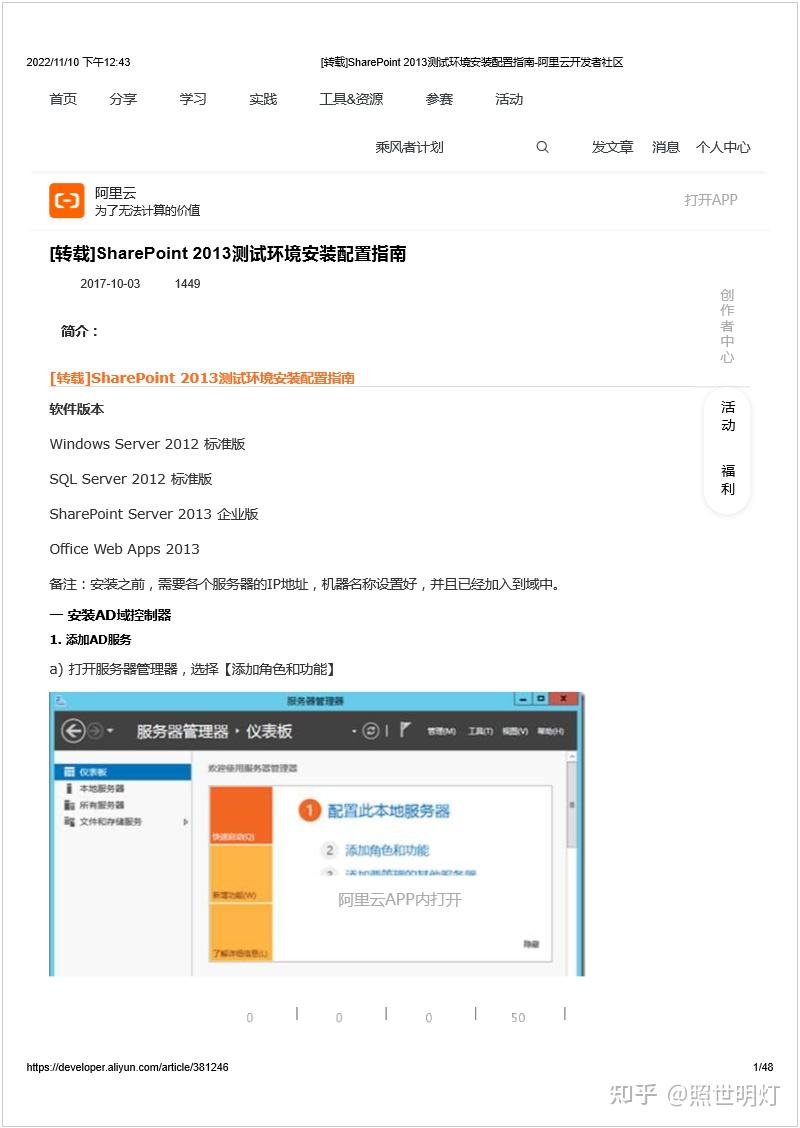Click the 活动 floating side button
800x1128 pixels.
728,417
